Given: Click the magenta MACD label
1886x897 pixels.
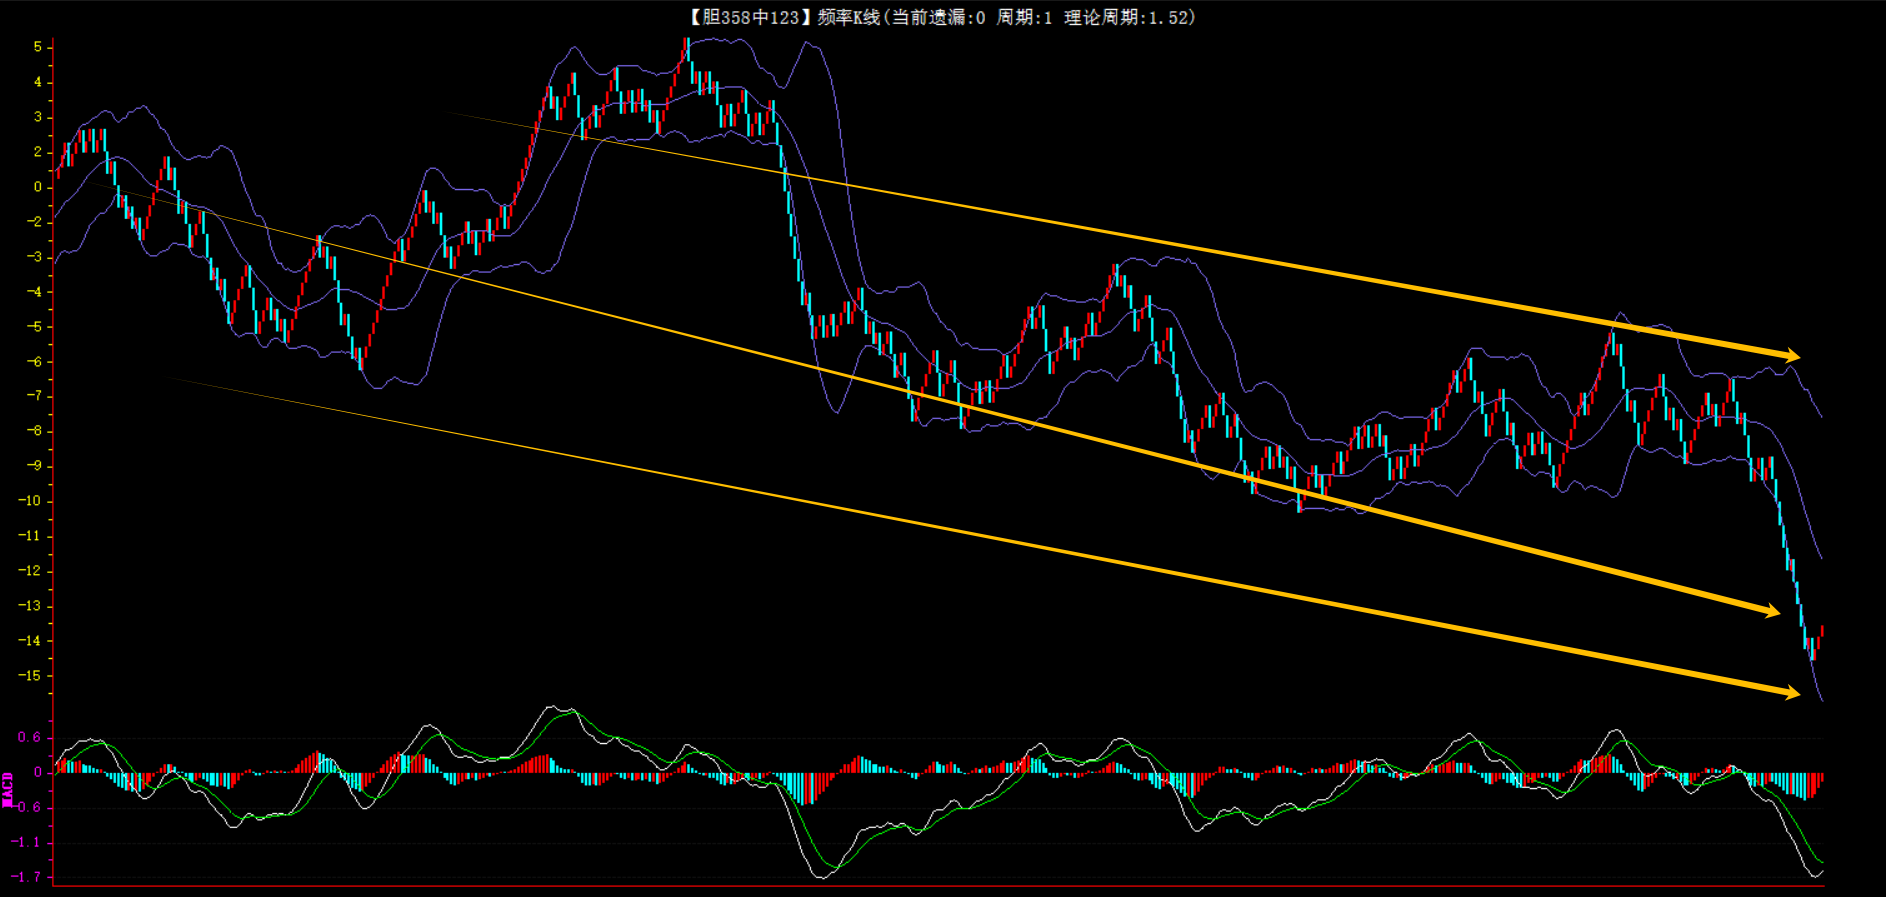Looking at the screenshot, I should tap(8, 789).
